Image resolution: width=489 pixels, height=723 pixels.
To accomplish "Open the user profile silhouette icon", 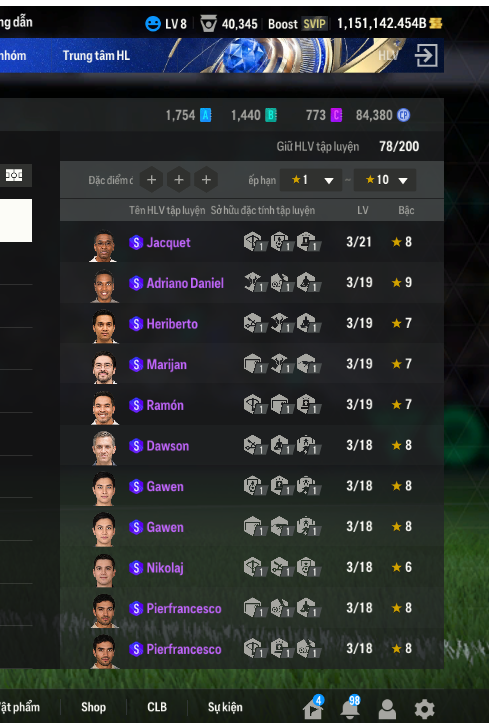I will pyautogui.click(x=387, y=709).
